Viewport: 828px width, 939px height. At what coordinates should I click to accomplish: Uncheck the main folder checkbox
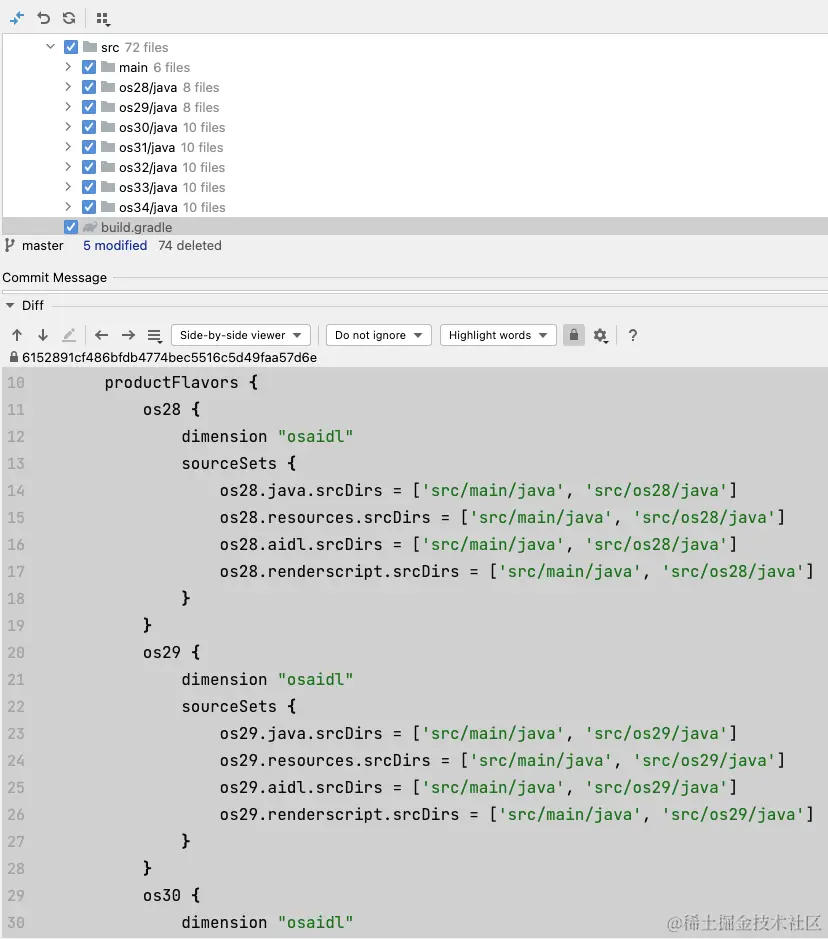tap(89, 67)
